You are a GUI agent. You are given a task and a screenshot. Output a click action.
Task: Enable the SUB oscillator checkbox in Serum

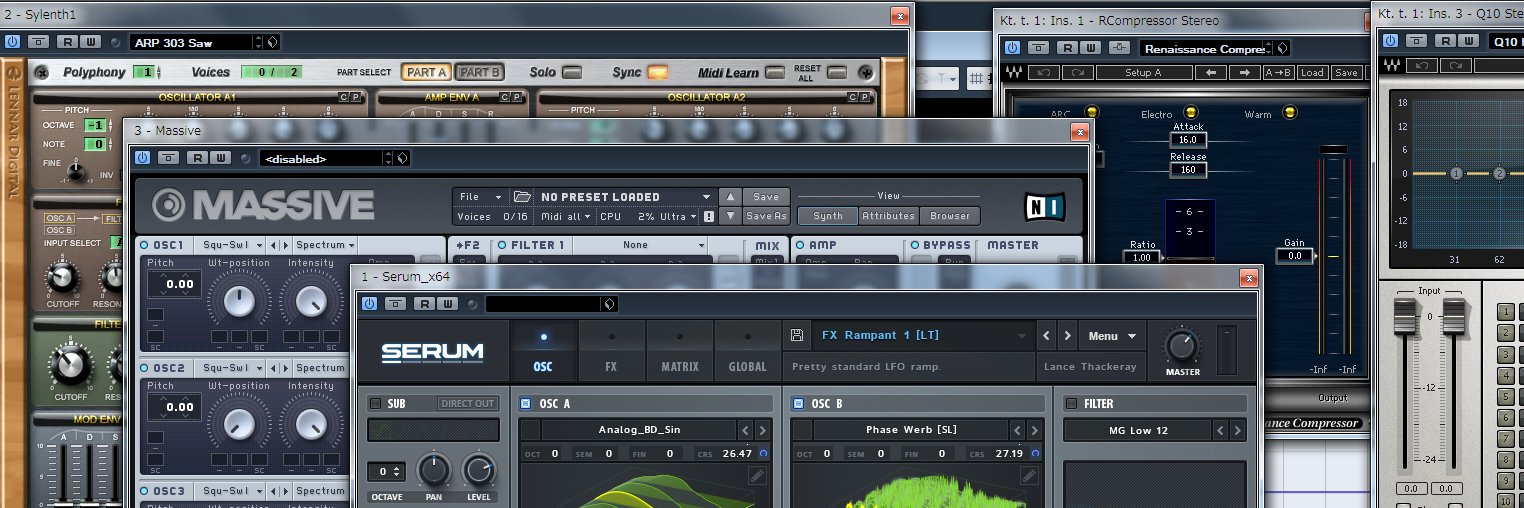[375, 404]
